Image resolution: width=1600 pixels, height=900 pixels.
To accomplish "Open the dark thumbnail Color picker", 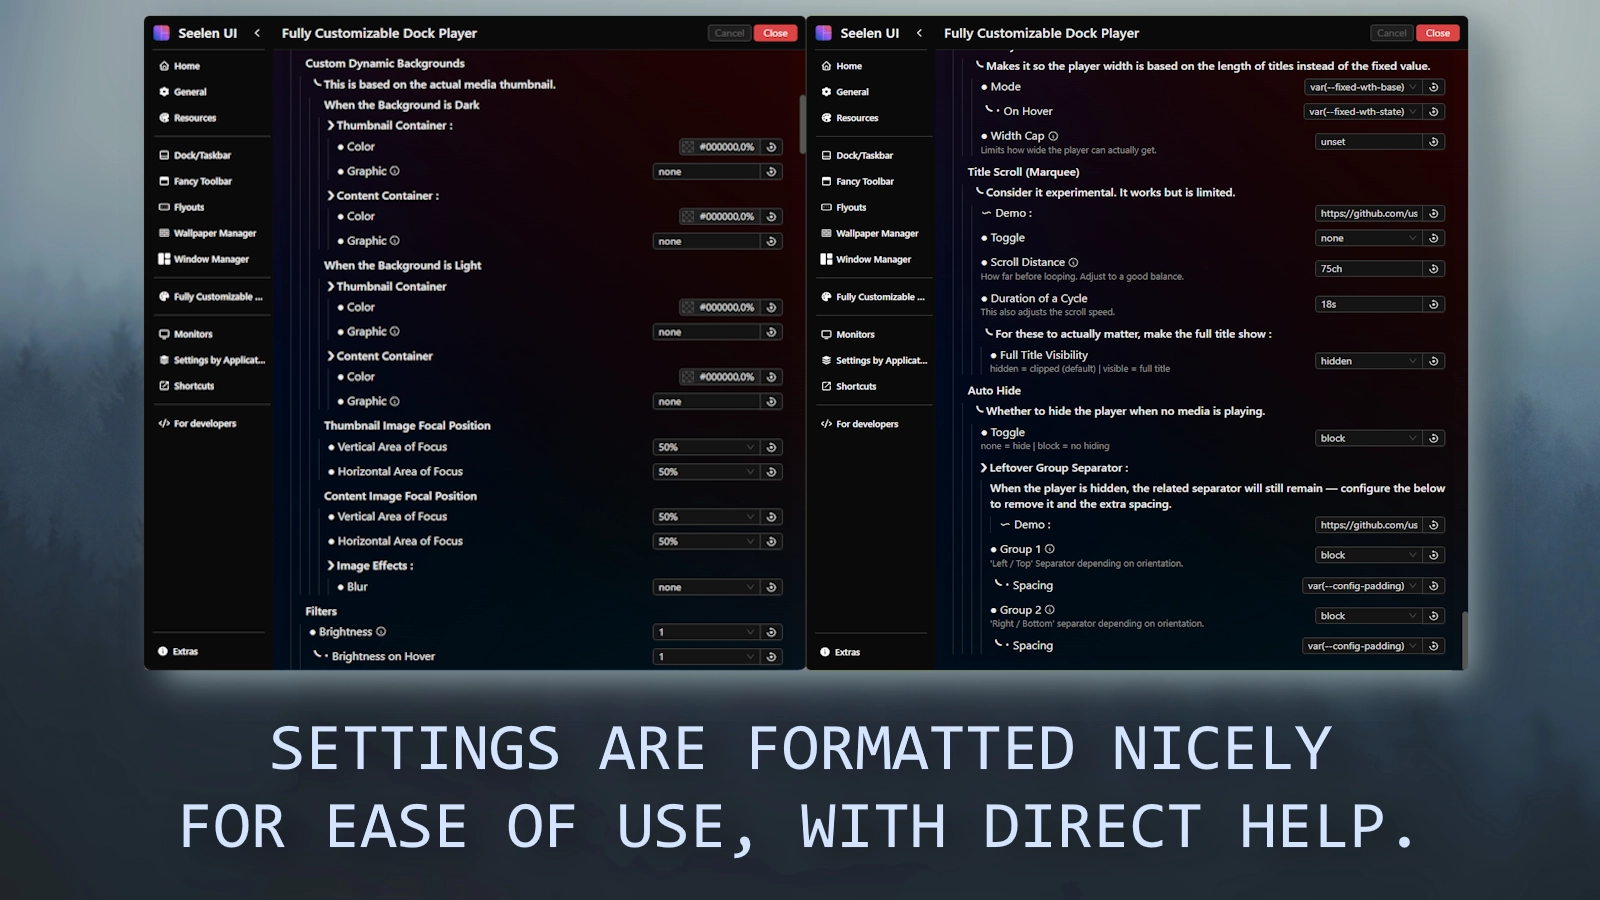I will click(x=688, y=146).
